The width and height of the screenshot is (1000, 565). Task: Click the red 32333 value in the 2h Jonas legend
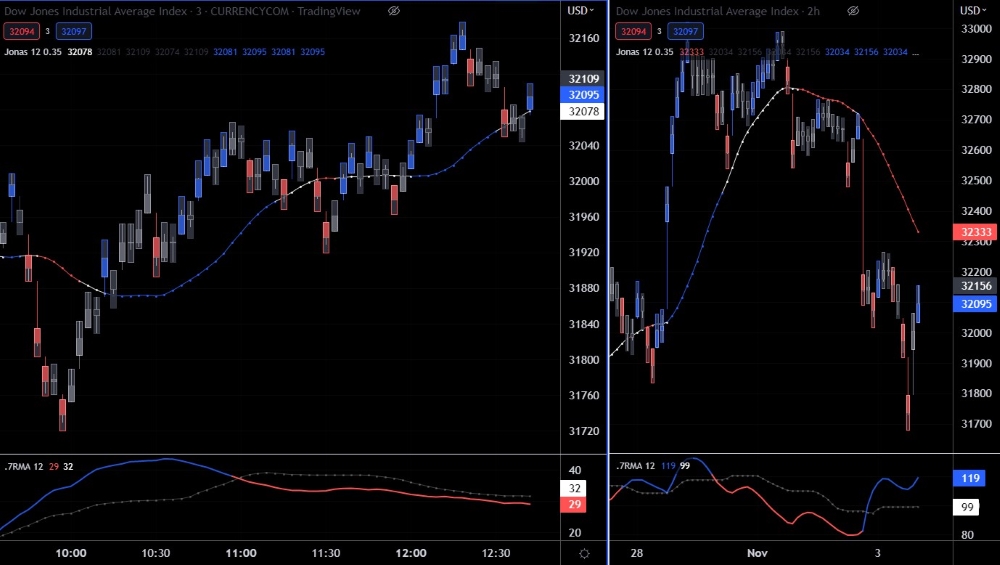pyautogui.click(x=691, y=52)
